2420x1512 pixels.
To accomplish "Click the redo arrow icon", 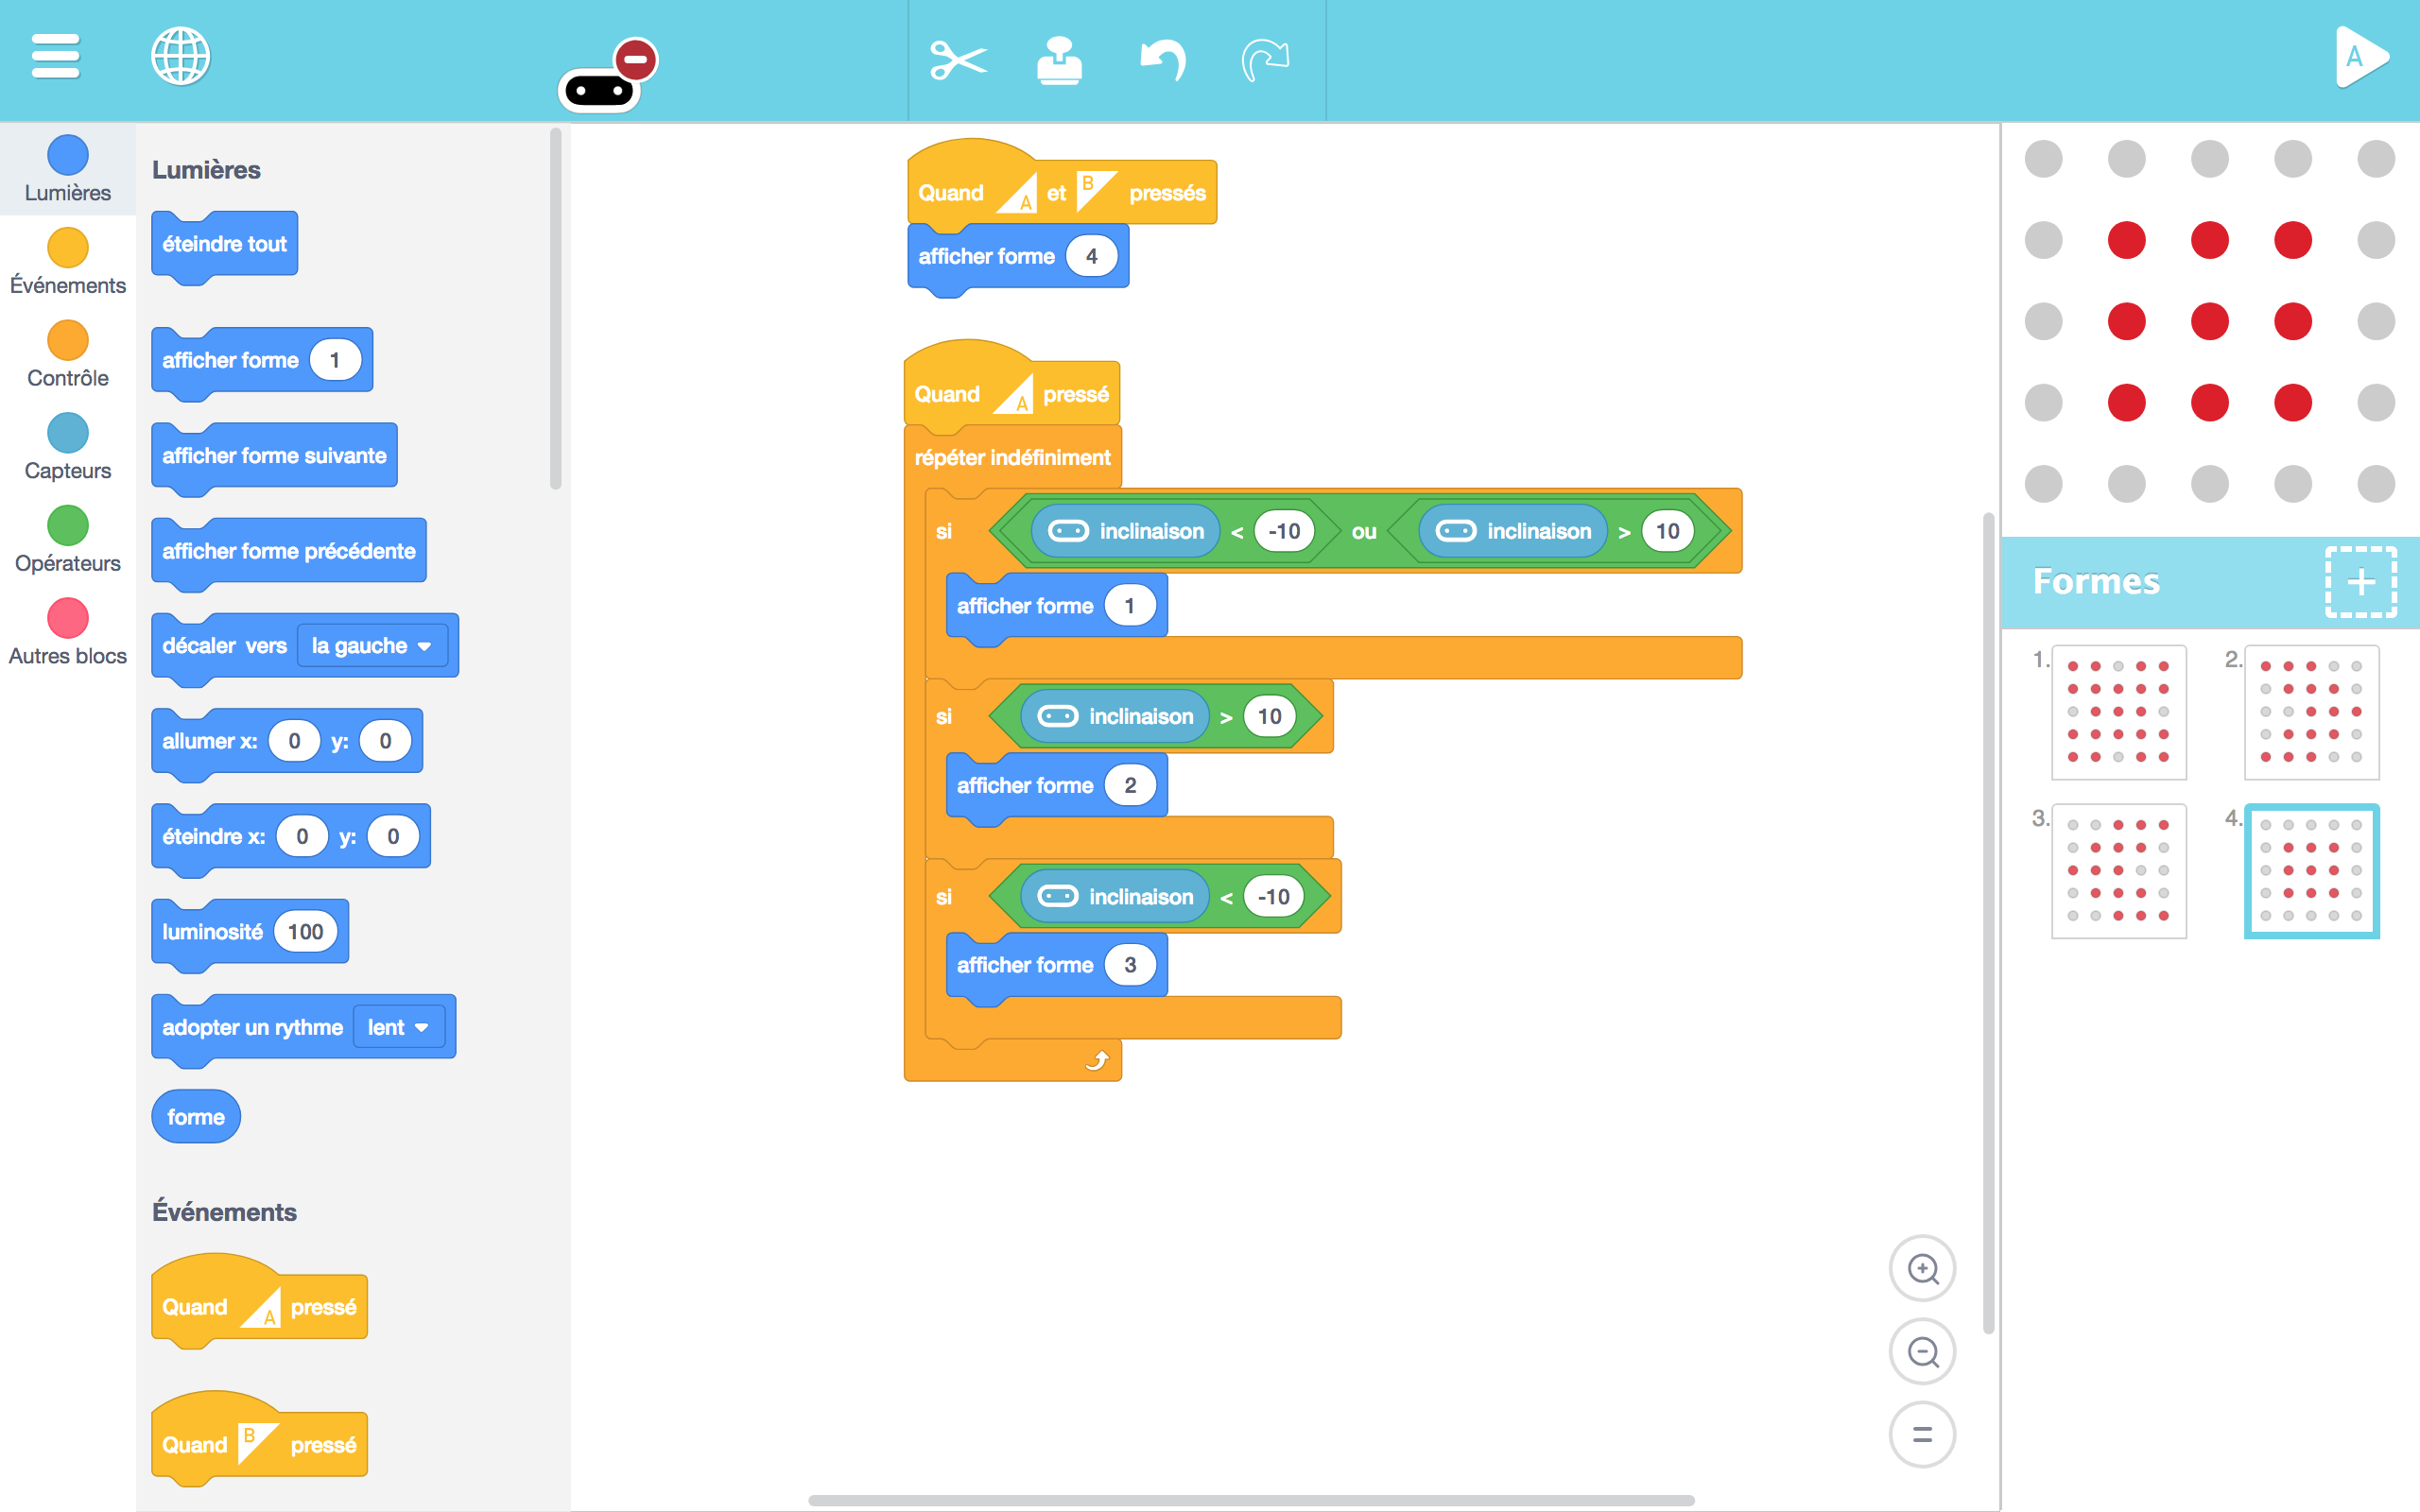I will (1265, 60).
